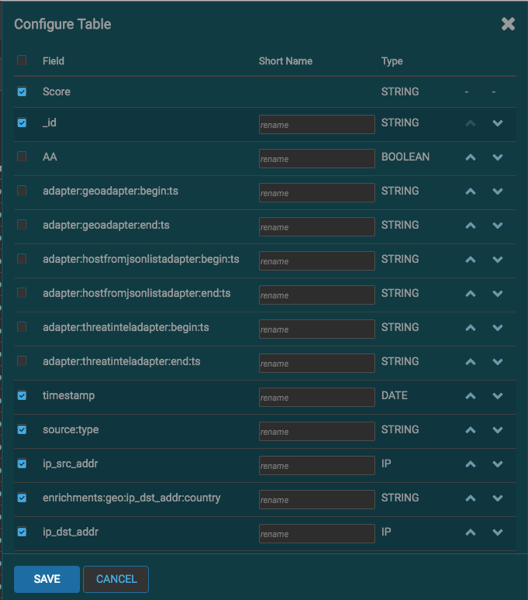
Task: Move ip_src_addr field up
Action: point(471,464)
